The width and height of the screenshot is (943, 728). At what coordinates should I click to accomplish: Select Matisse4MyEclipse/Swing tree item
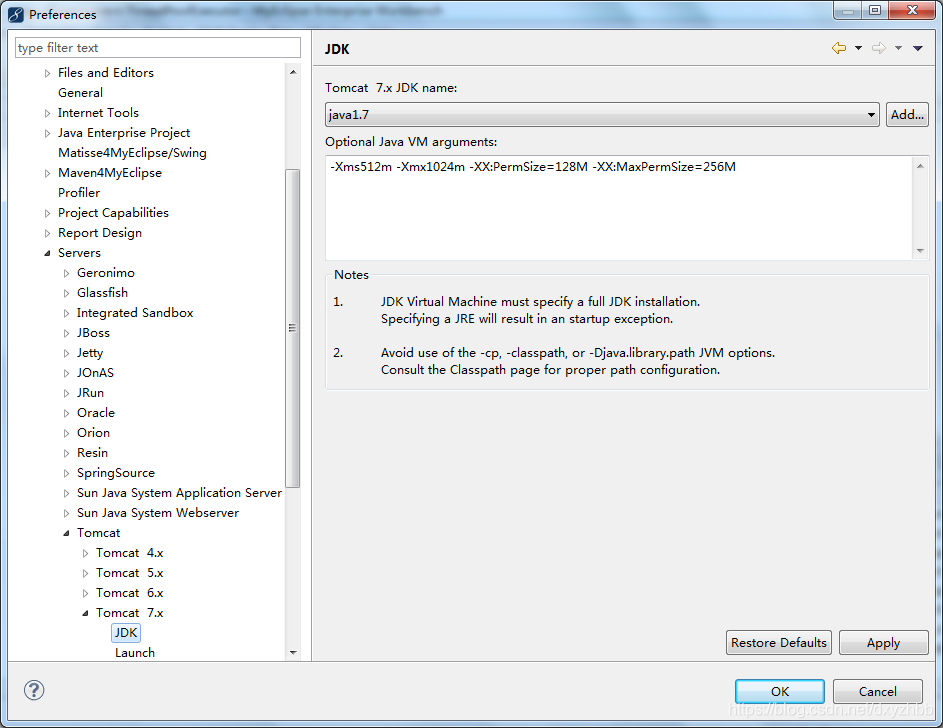pyautogui.click(x=132, y=153)
